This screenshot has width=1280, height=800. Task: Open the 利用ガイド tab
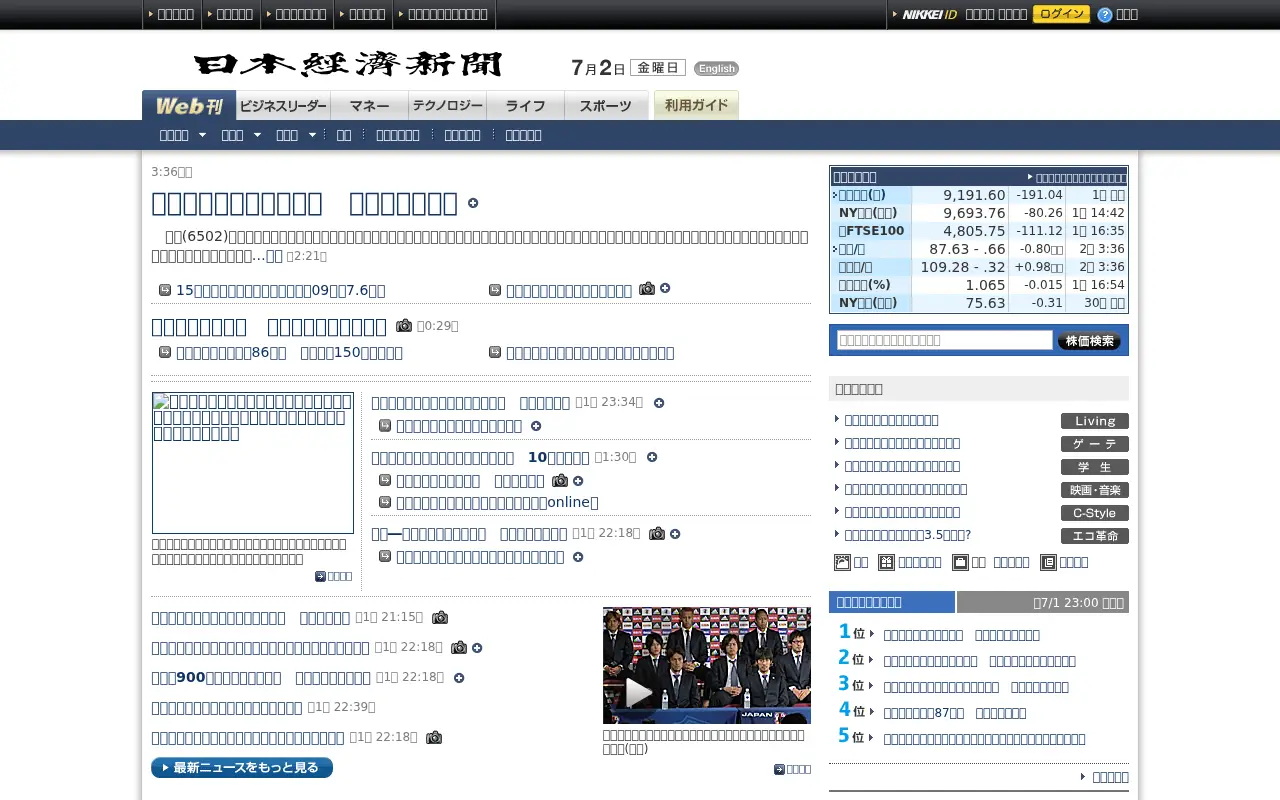click(696, 105)
